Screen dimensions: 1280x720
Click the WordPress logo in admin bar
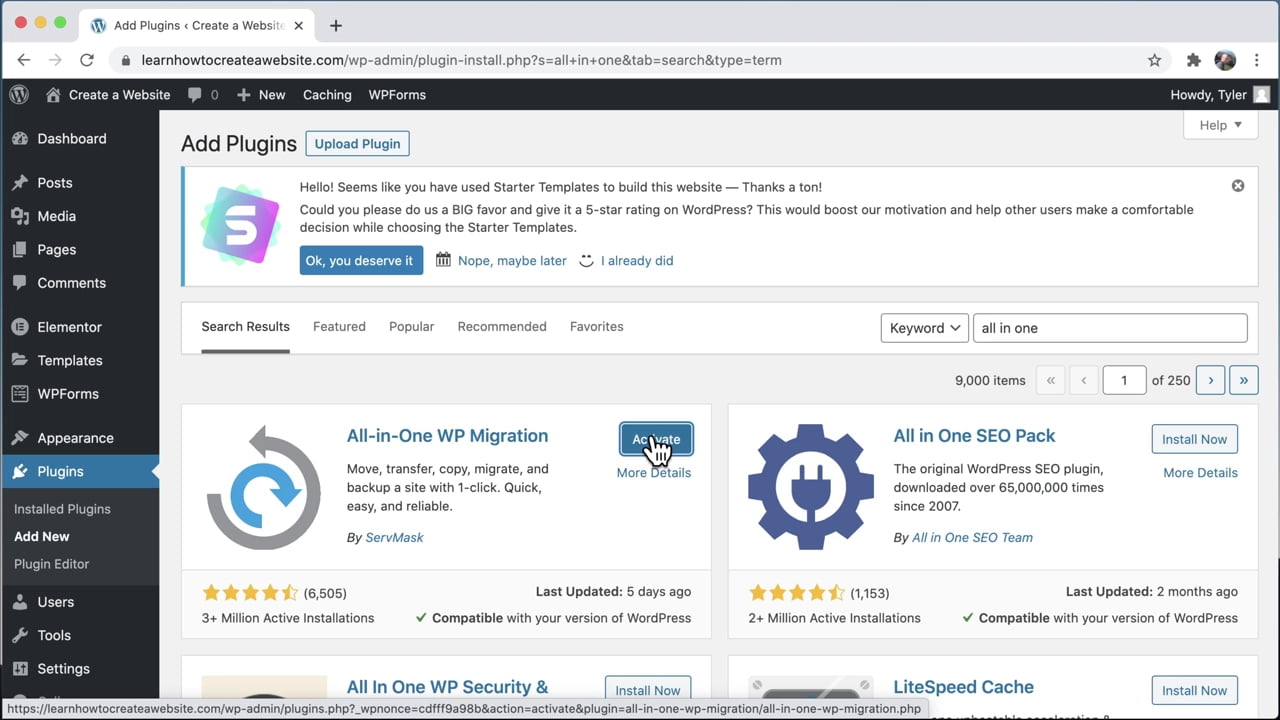click(19, 95)
